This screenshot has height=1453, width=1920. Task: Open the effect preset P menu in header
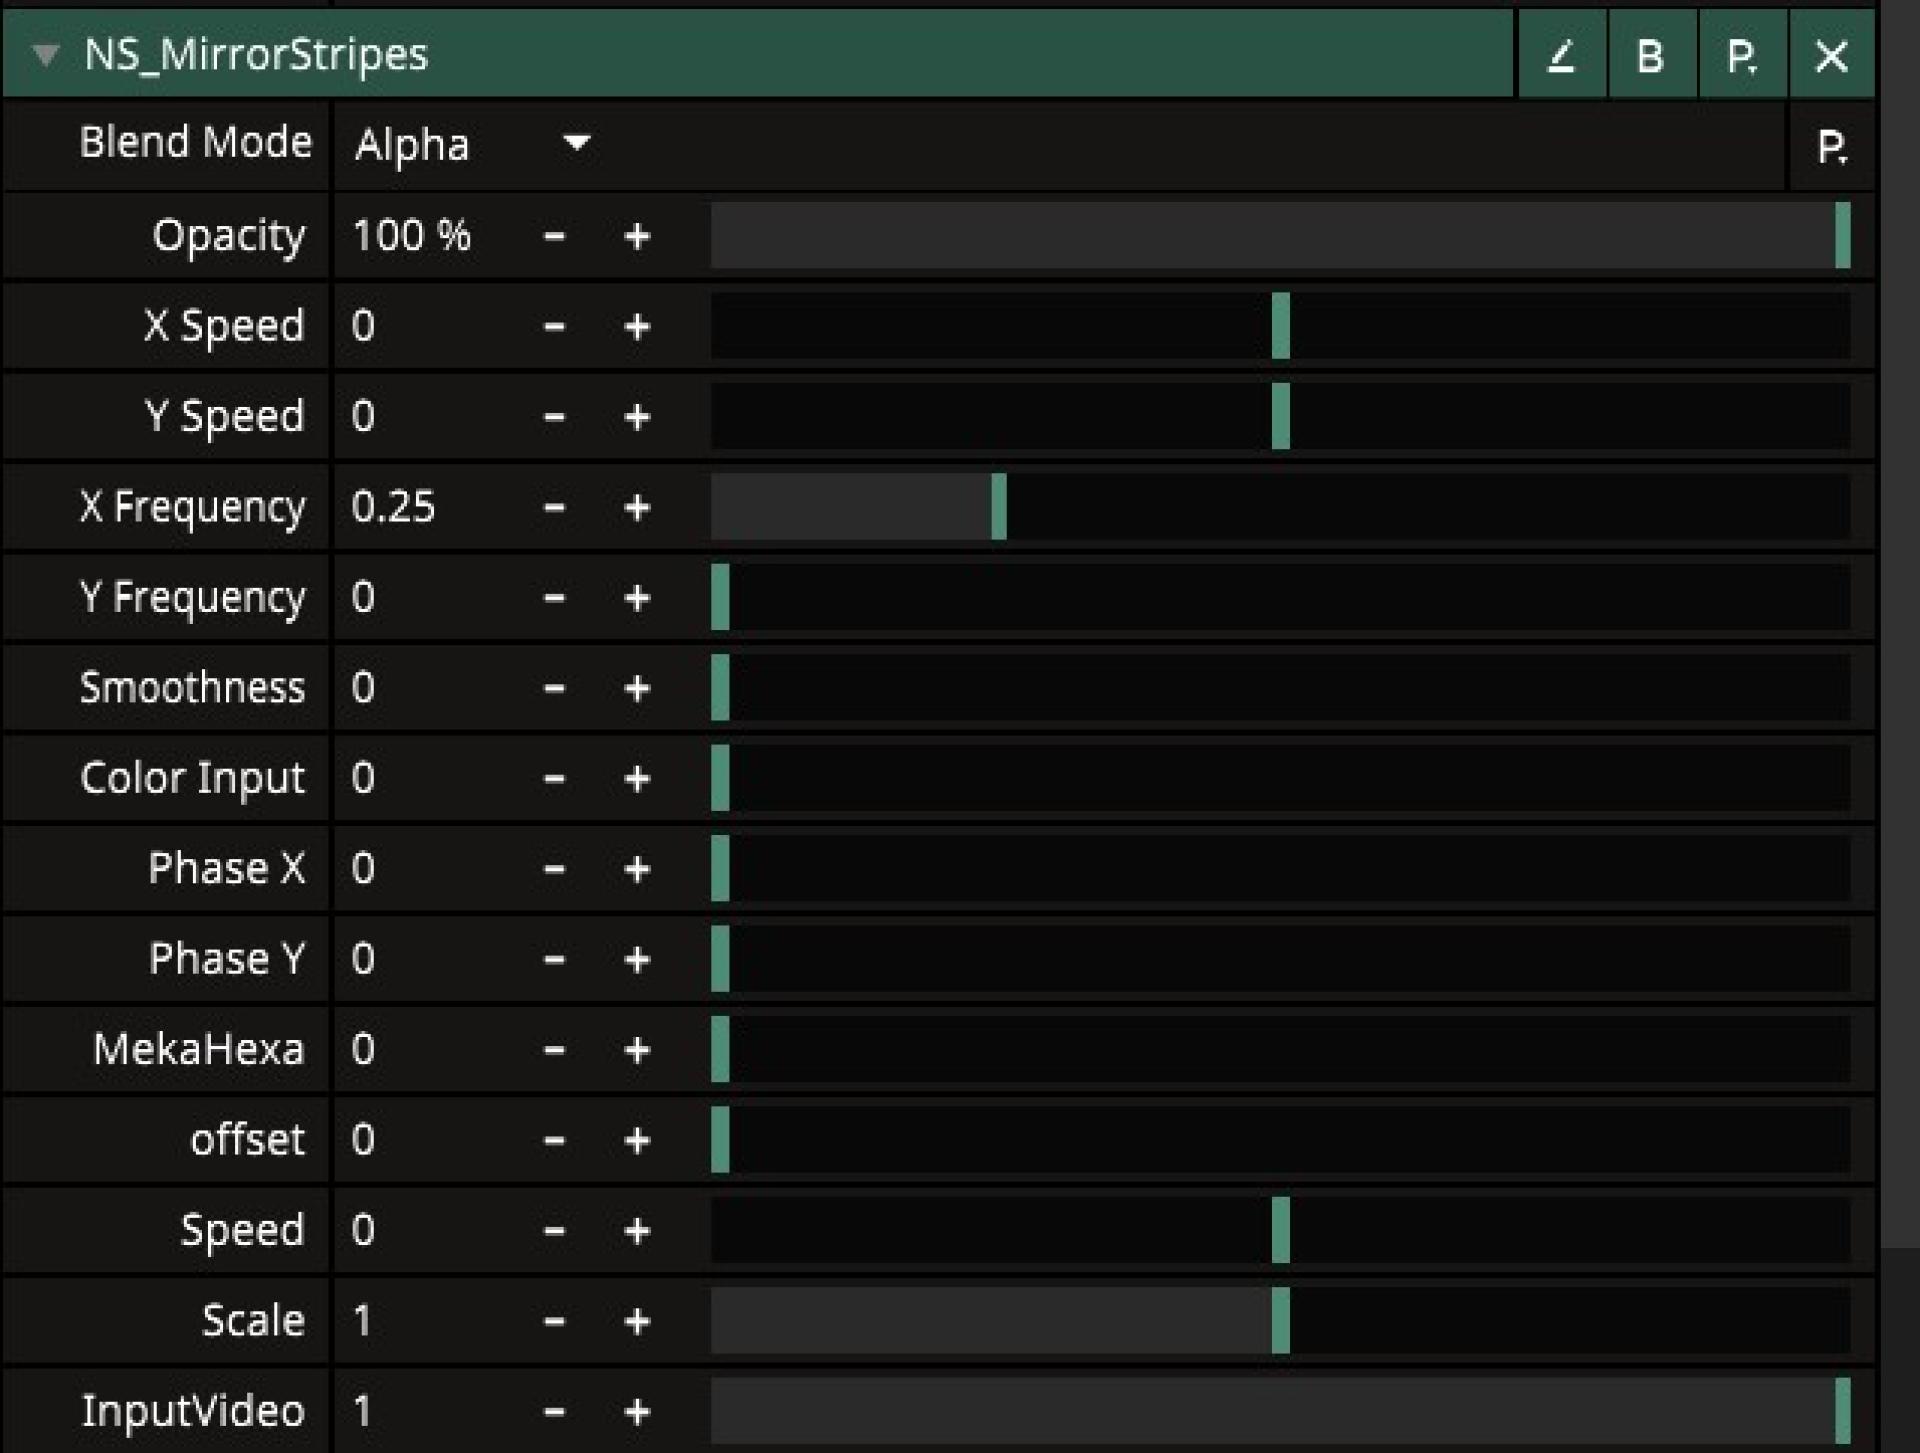point(1741,56)
